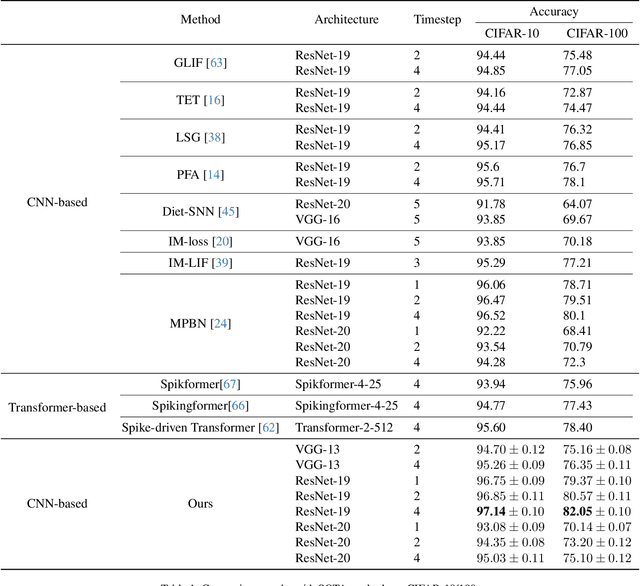The width and height of the screenshot is (640, 586).
Task: Click reference 16 beside TET
Action: pyautogui.click(x=214, y=100)
